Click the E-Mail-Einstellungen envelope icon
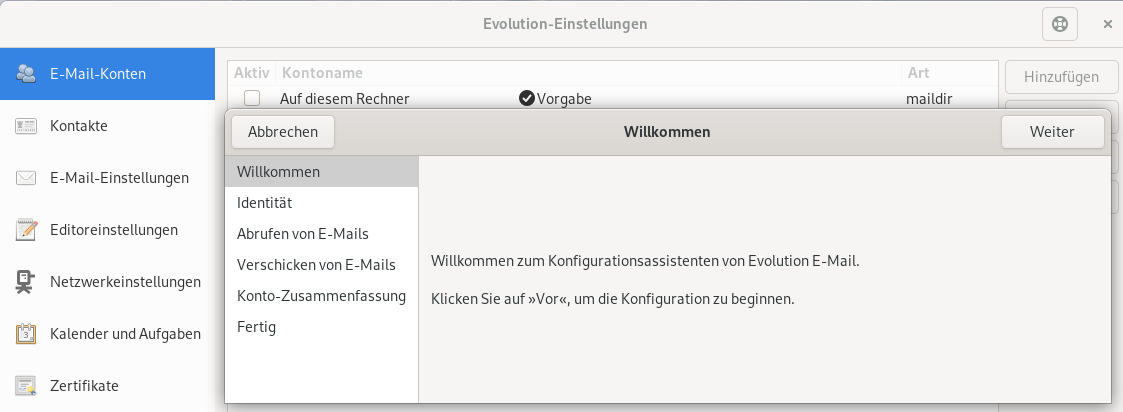This screenshot has height=412, width=1123. coord(26,178)
